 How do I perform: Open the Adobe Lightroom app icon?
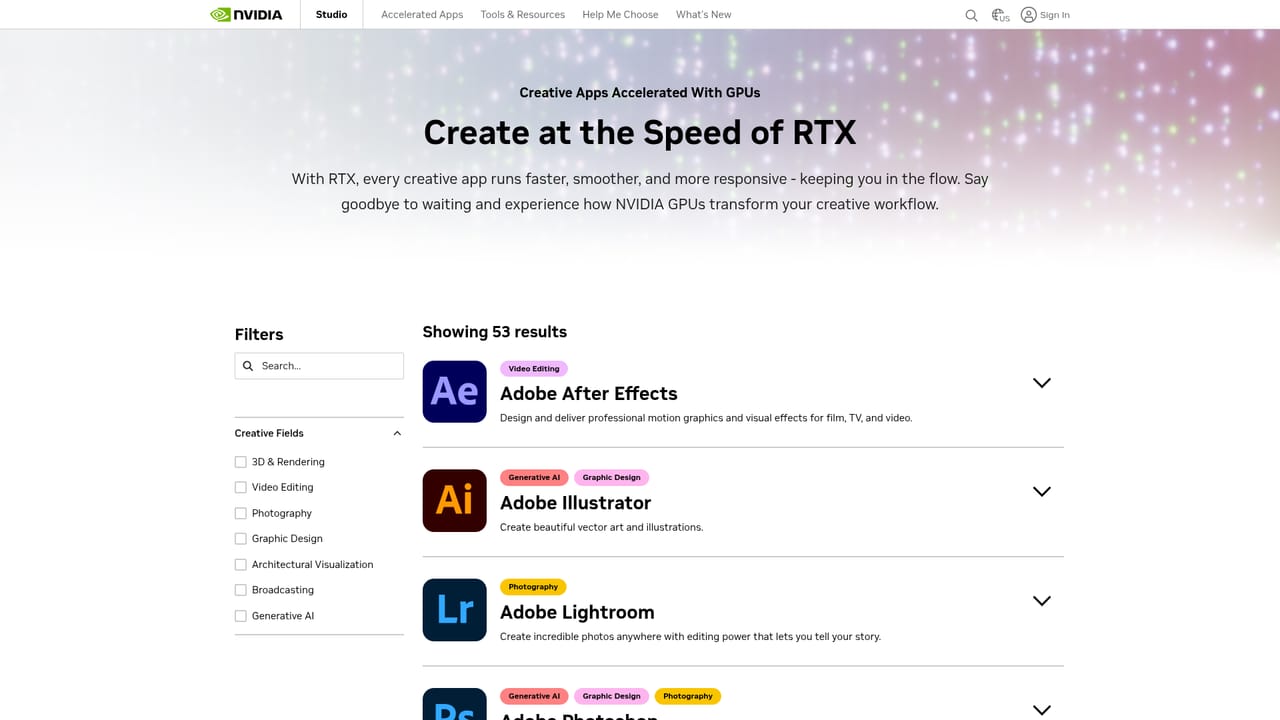[x=454, y=609]
